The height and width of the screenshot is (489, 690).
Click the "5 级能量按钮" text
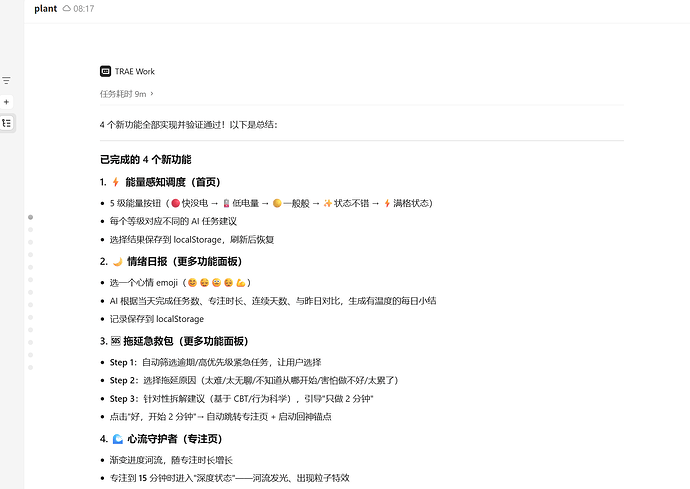coord(136,203)
